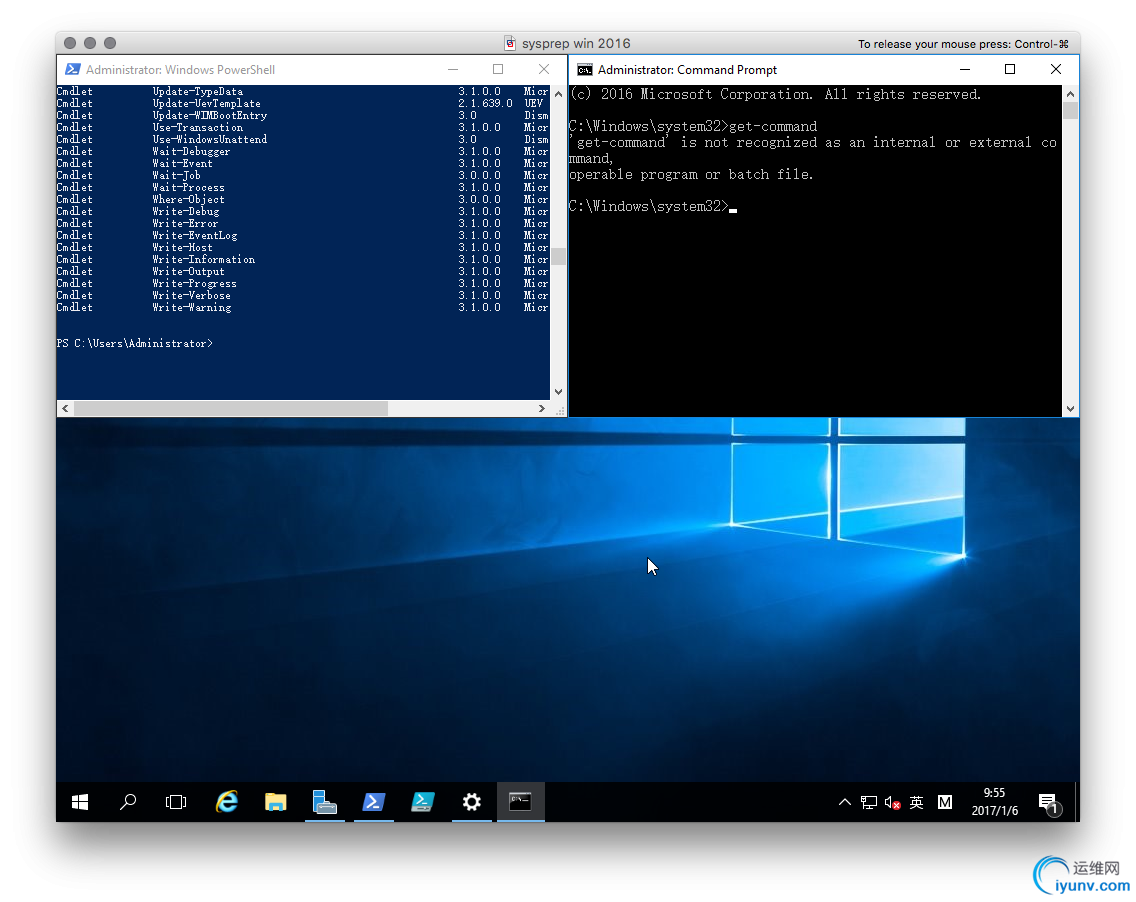This screenshot has height=902, width=1136.
Task: Open the Settings gear taskbar icon
Action: pos(471,802)
